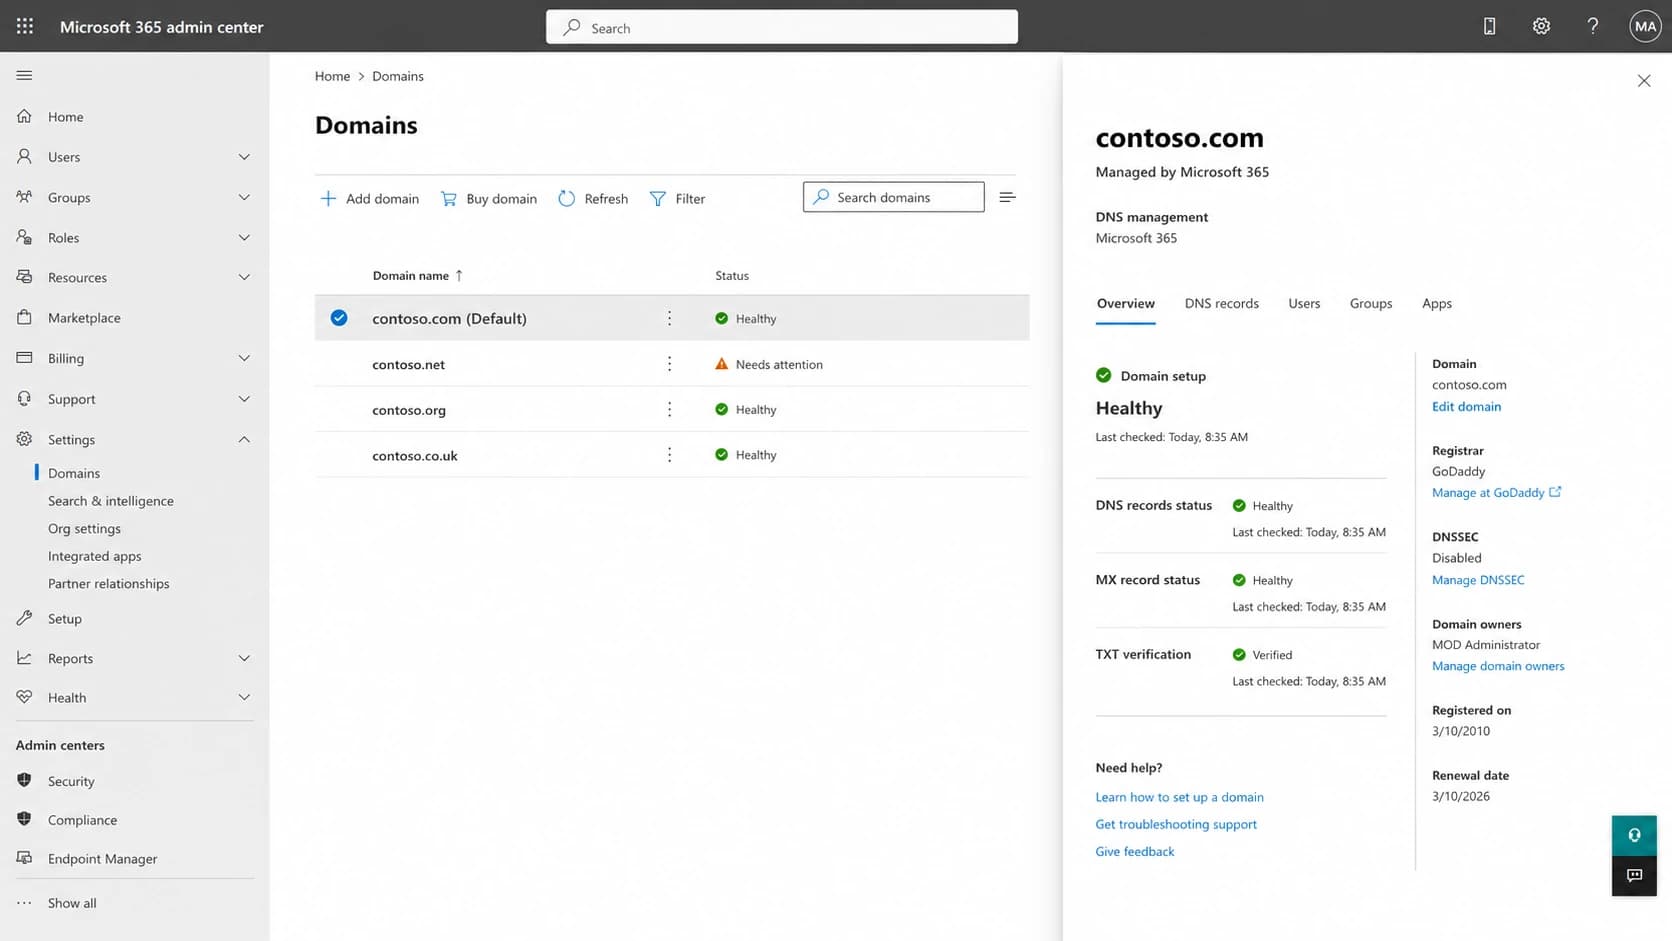Click the Billing card icon
The width and height of the screenshot is (1672, 941).
[25, 358]
